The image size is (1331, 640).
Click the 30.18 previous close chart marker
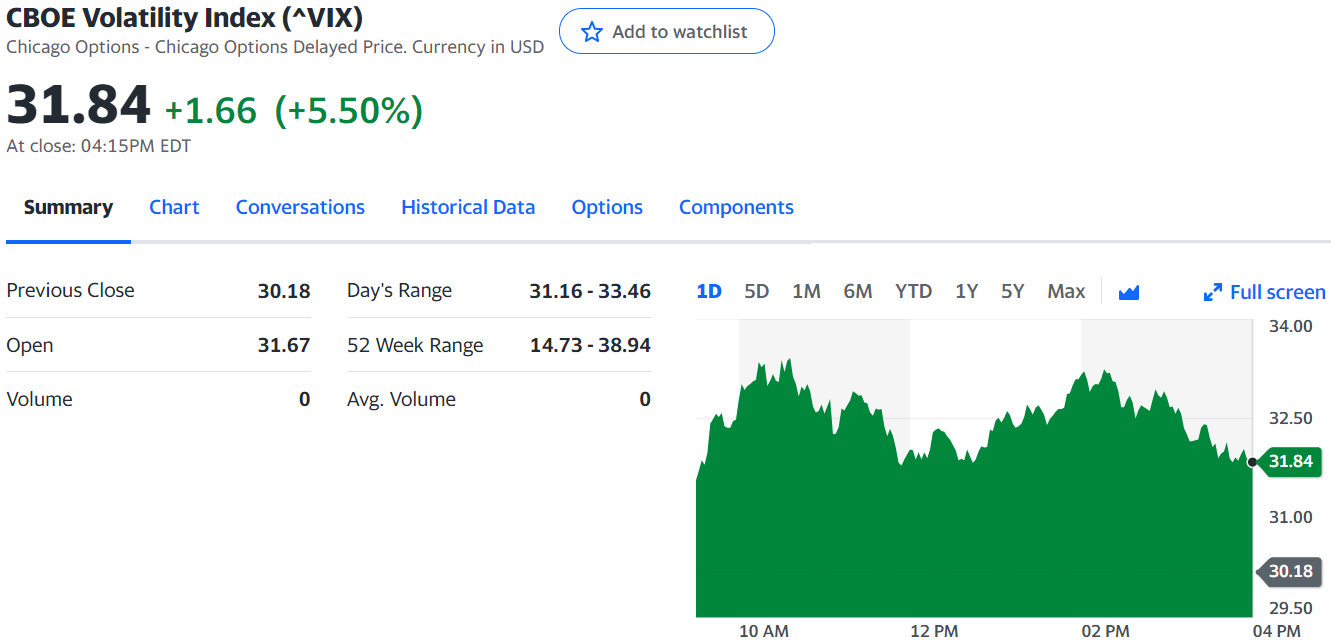click(1288, 571)
